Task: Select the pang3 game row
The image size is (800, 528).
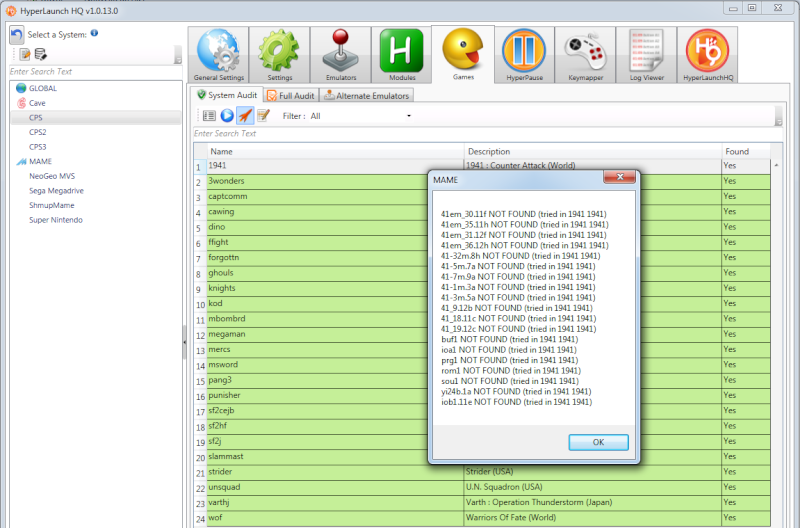Action: point(482,380)
